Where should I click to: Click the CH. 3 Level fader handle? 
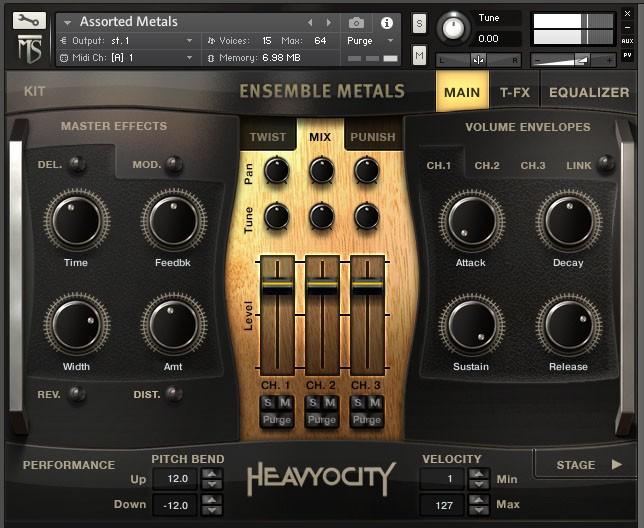[368, 285]
